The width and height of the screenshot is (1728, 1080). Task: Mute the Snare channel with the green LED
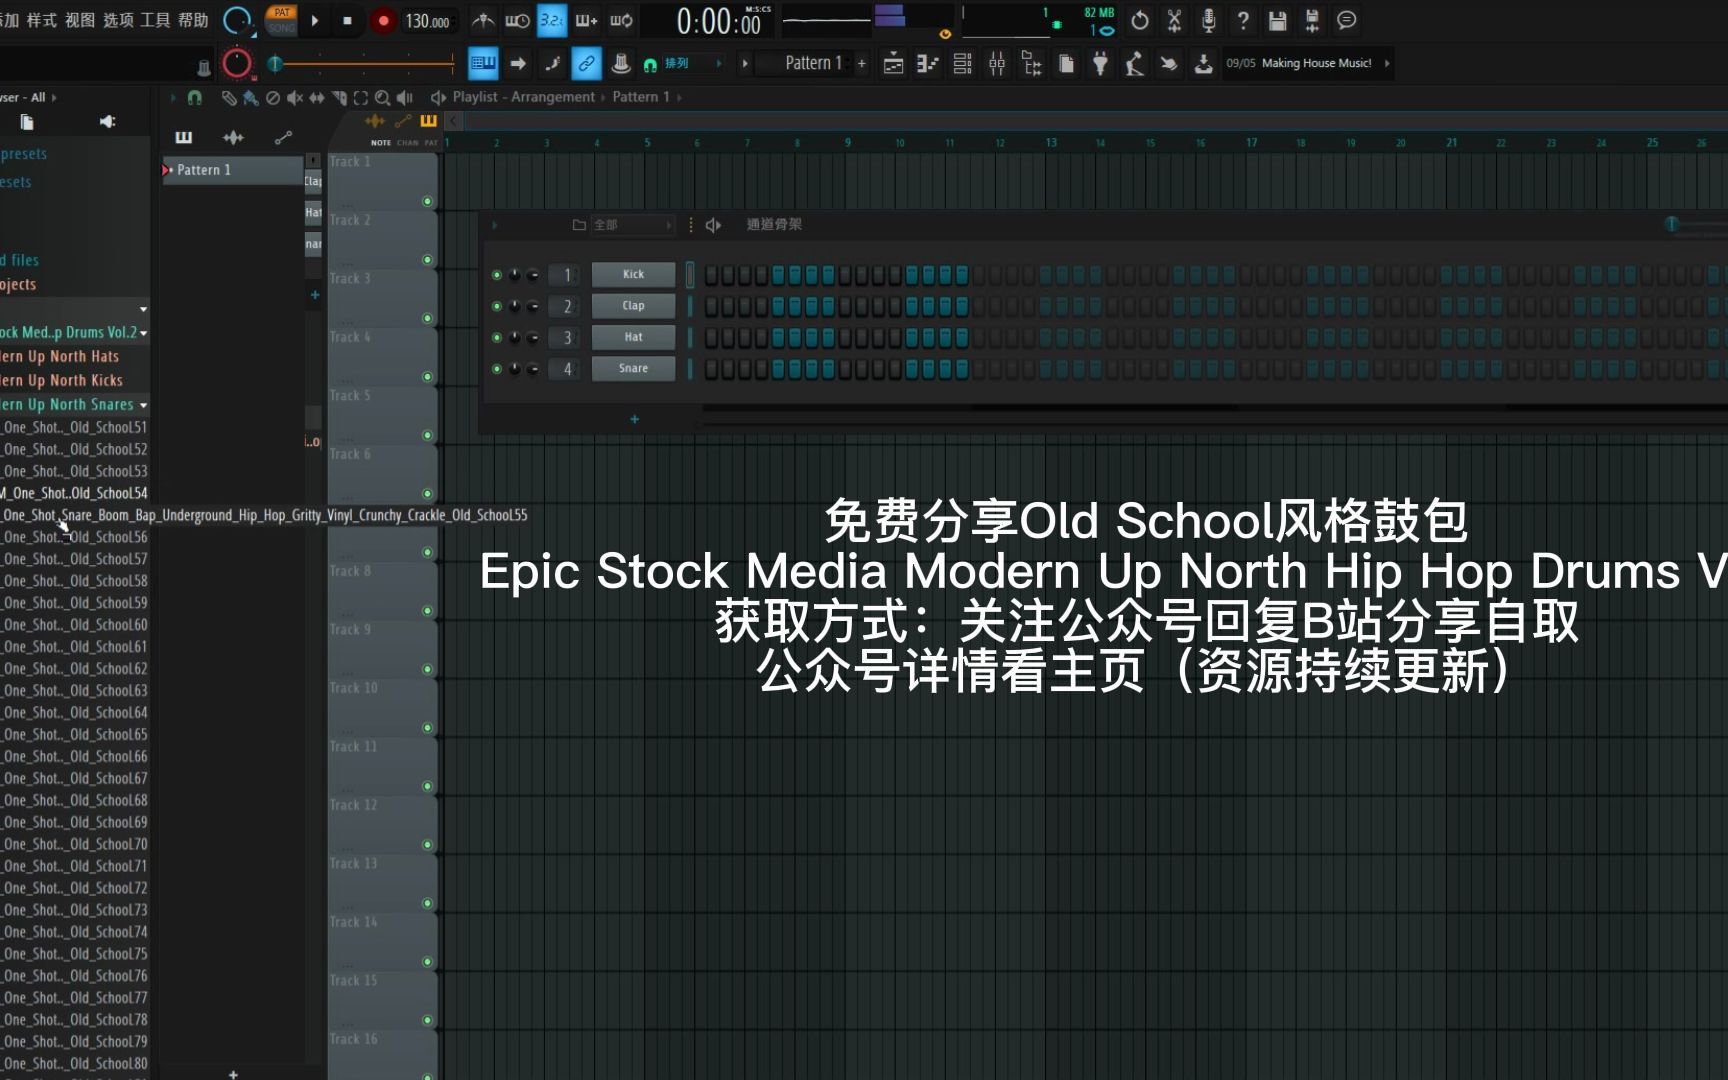[x=497, y=369]
